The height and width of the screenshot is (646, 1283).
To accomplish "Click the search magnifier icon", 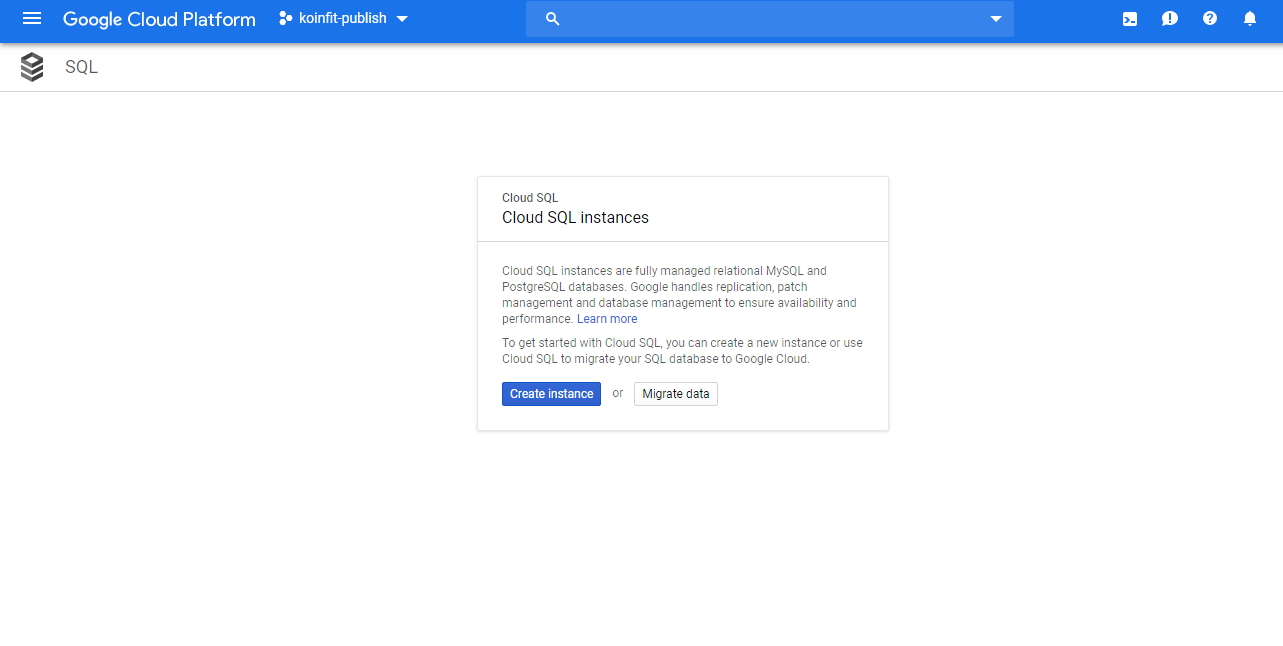I will tap(552, 19).
